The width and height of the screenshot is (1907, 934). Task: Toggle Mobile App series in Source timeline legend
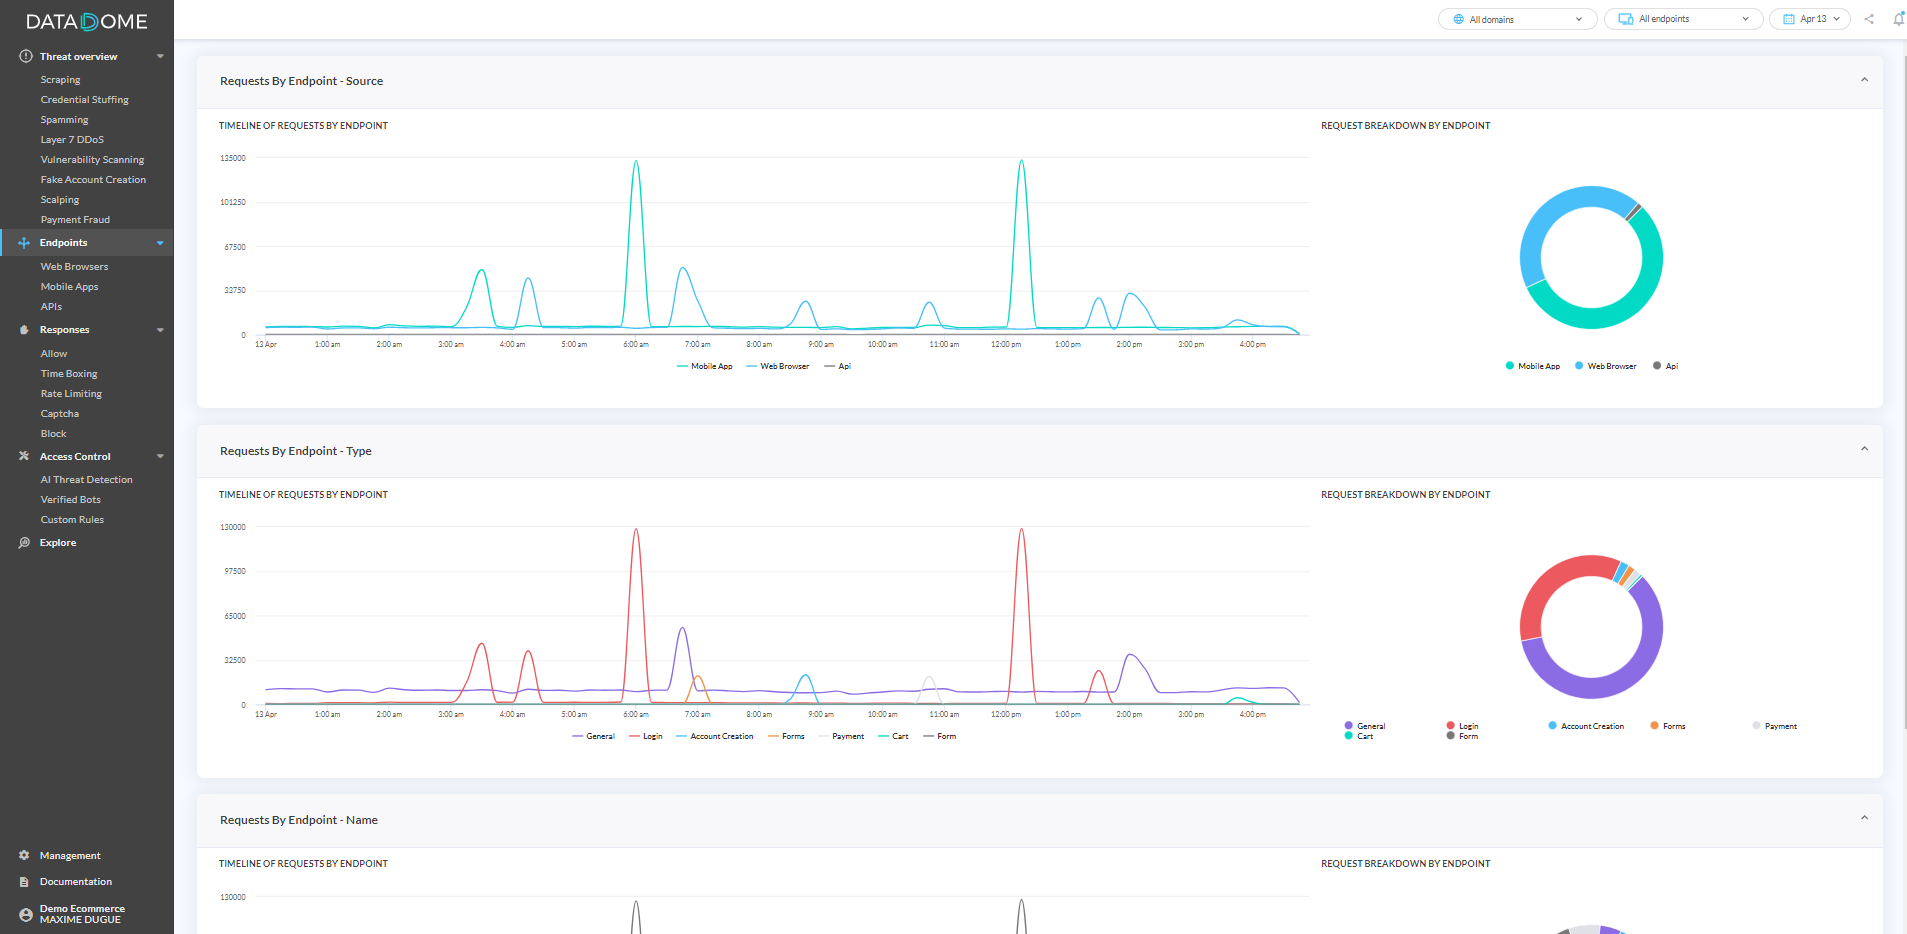pyautogui.click(x=704, y=366)
